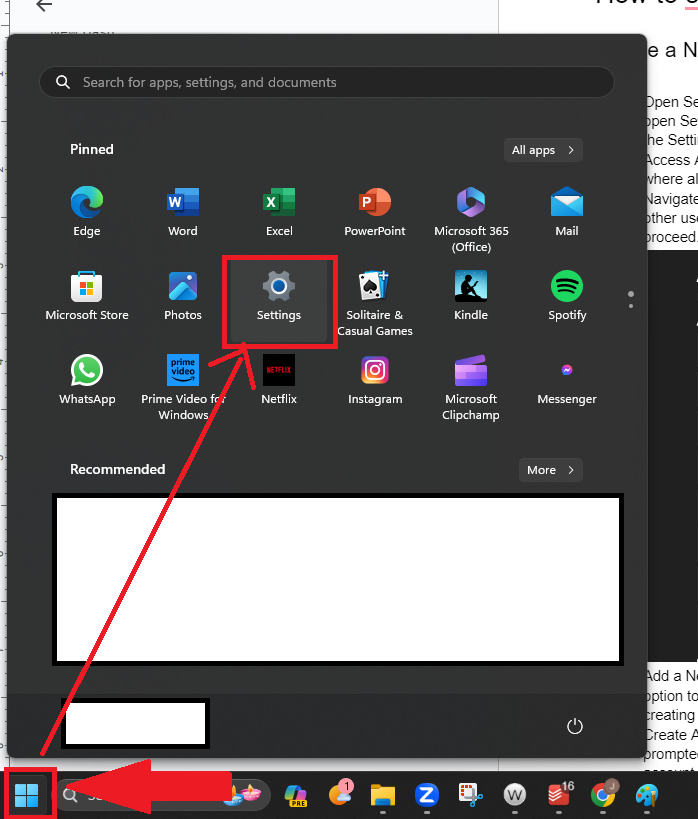
Task: Open Spotify from pinned apps
Action: 567,296
